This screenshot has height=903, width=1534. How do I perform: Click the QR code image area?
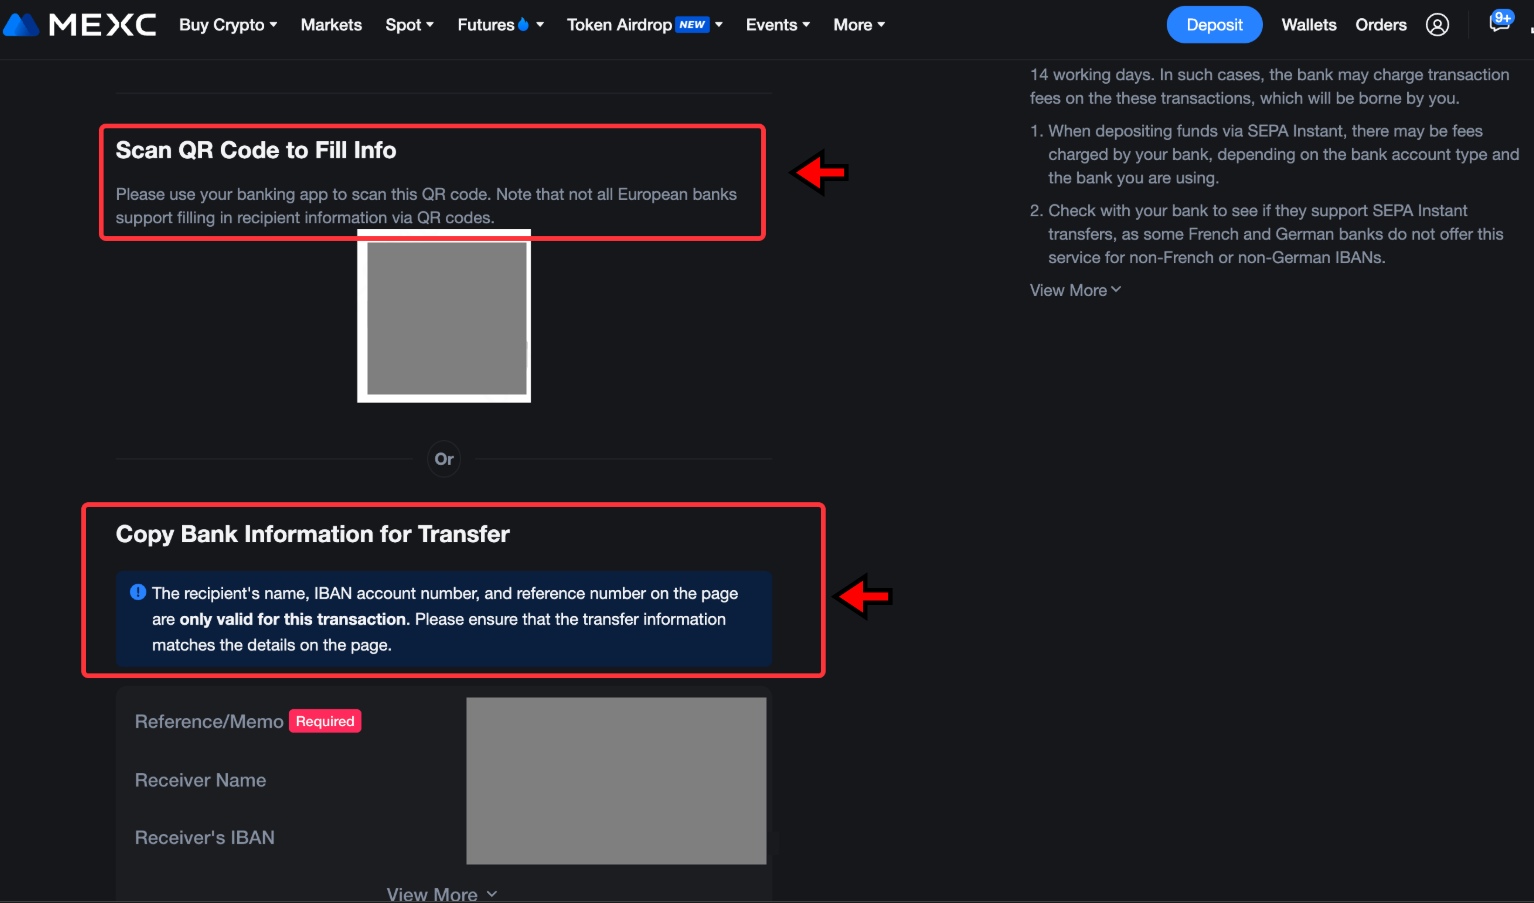[444, 316]
